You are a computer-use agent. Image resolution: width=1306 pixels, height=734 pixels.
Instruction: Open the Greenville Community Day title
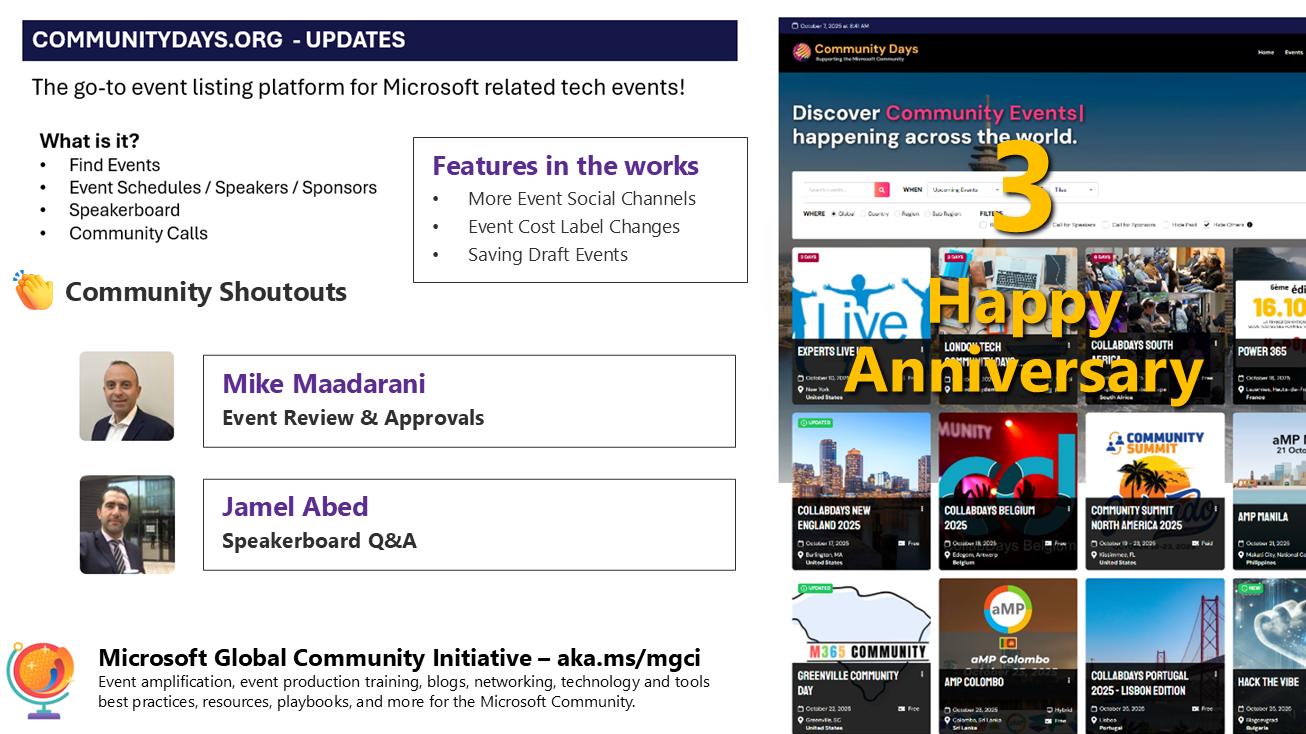click(848, 682)
